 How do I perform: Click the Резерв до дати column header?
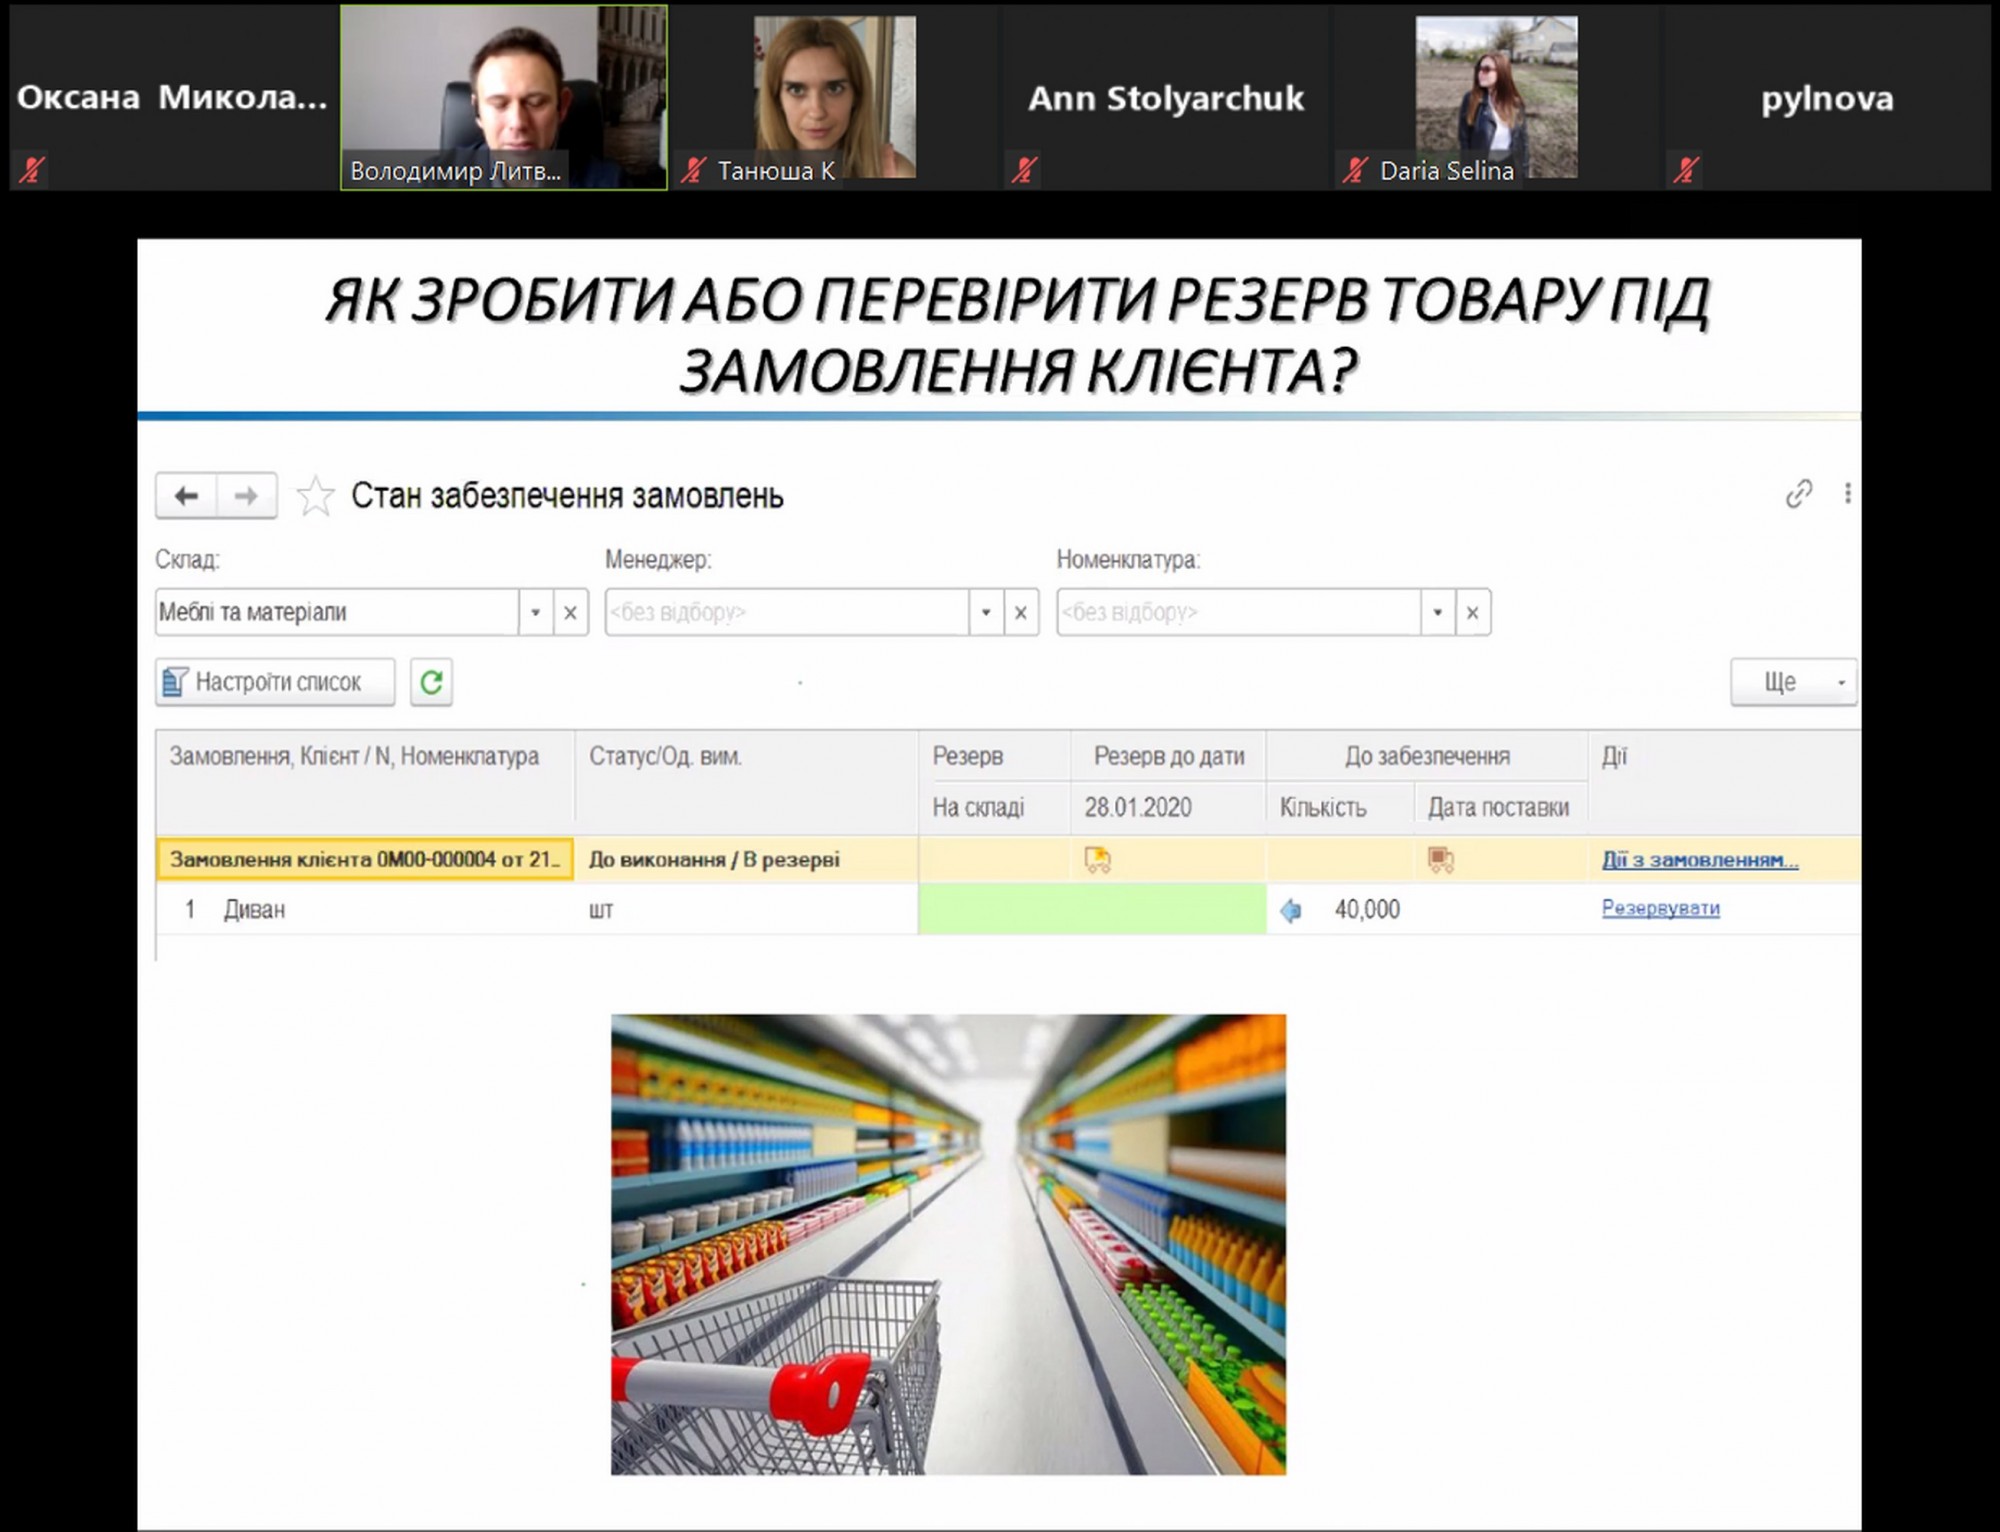1168,756
